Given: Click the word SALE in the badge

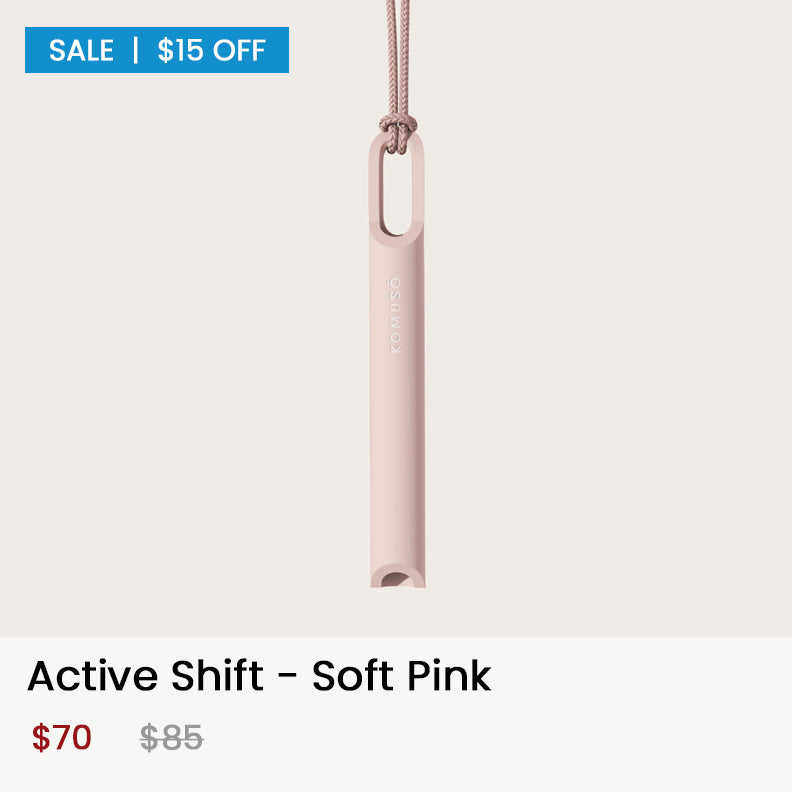Looking at the screenshot, I should click(x=81, y=51).
